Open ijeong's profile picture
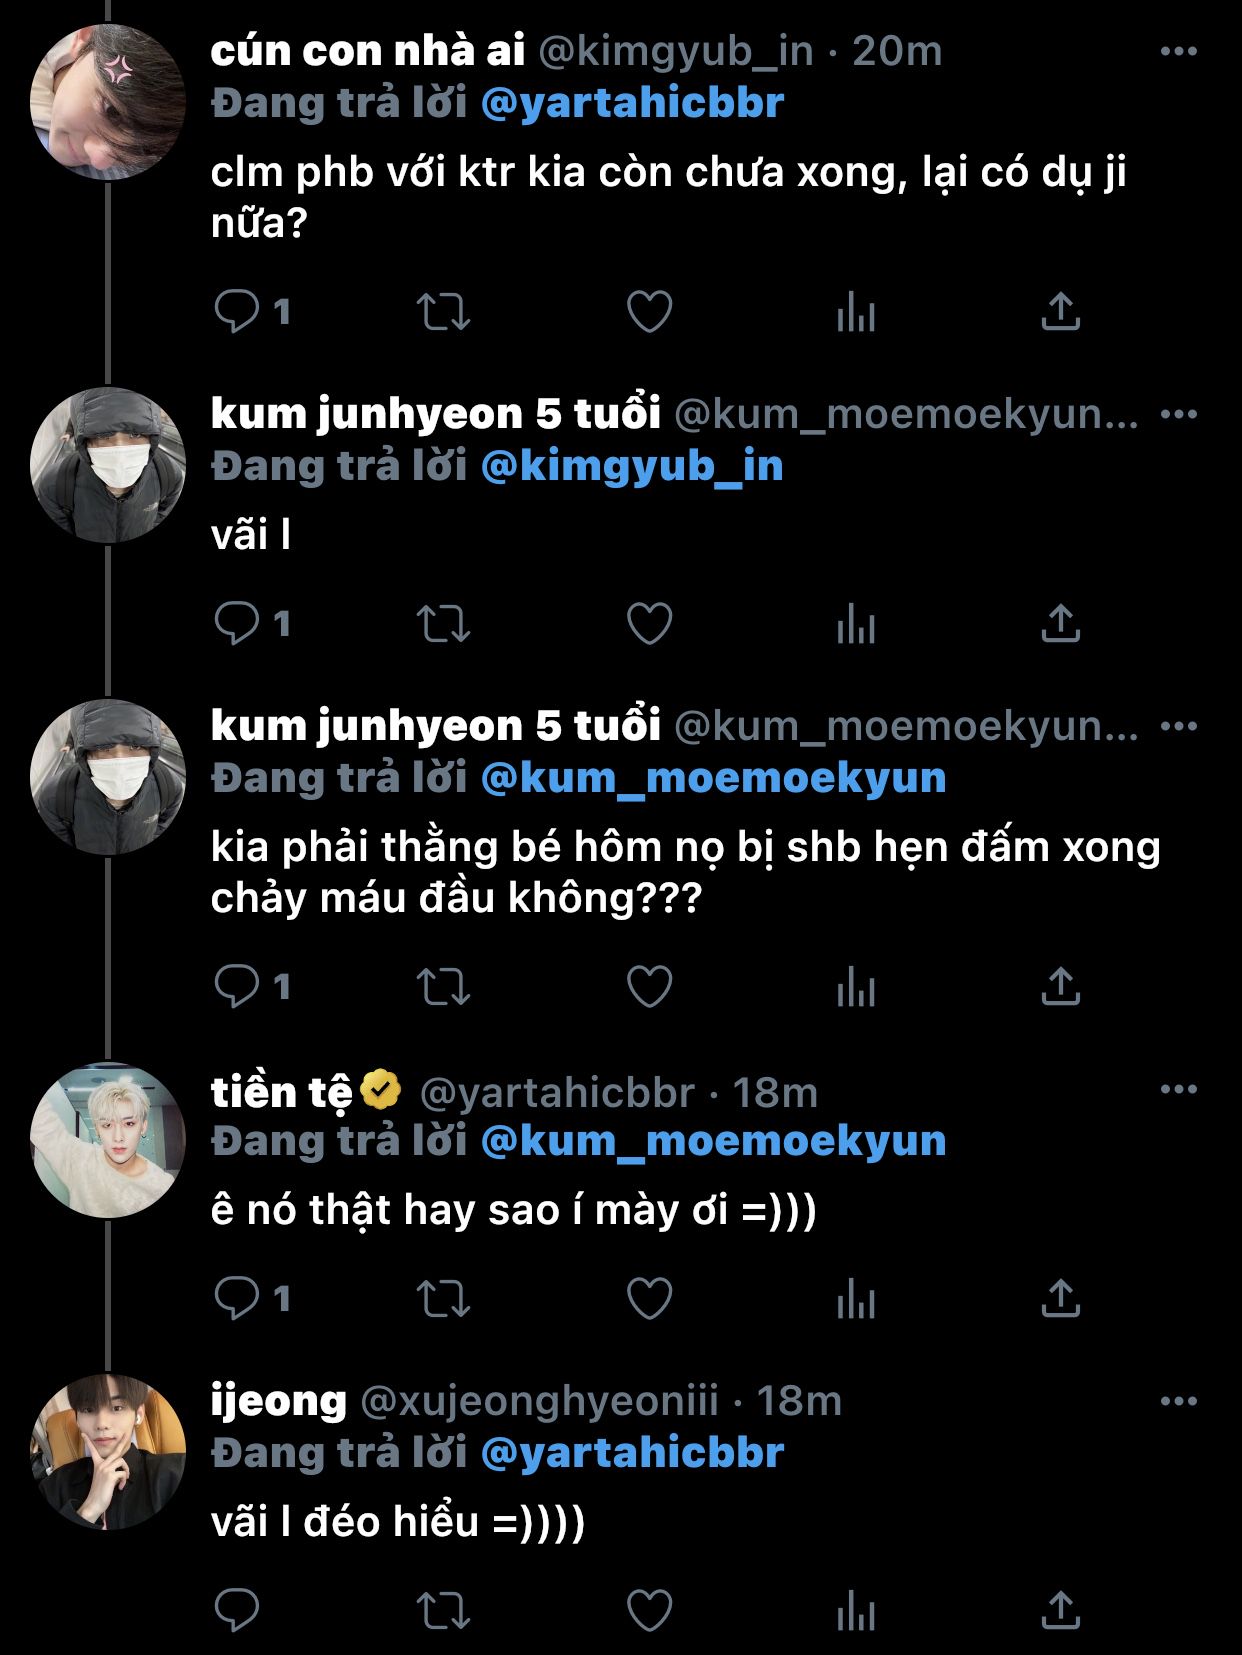The width and height of the screenshot is (1242, 1655). click(x=108, y=1452)
